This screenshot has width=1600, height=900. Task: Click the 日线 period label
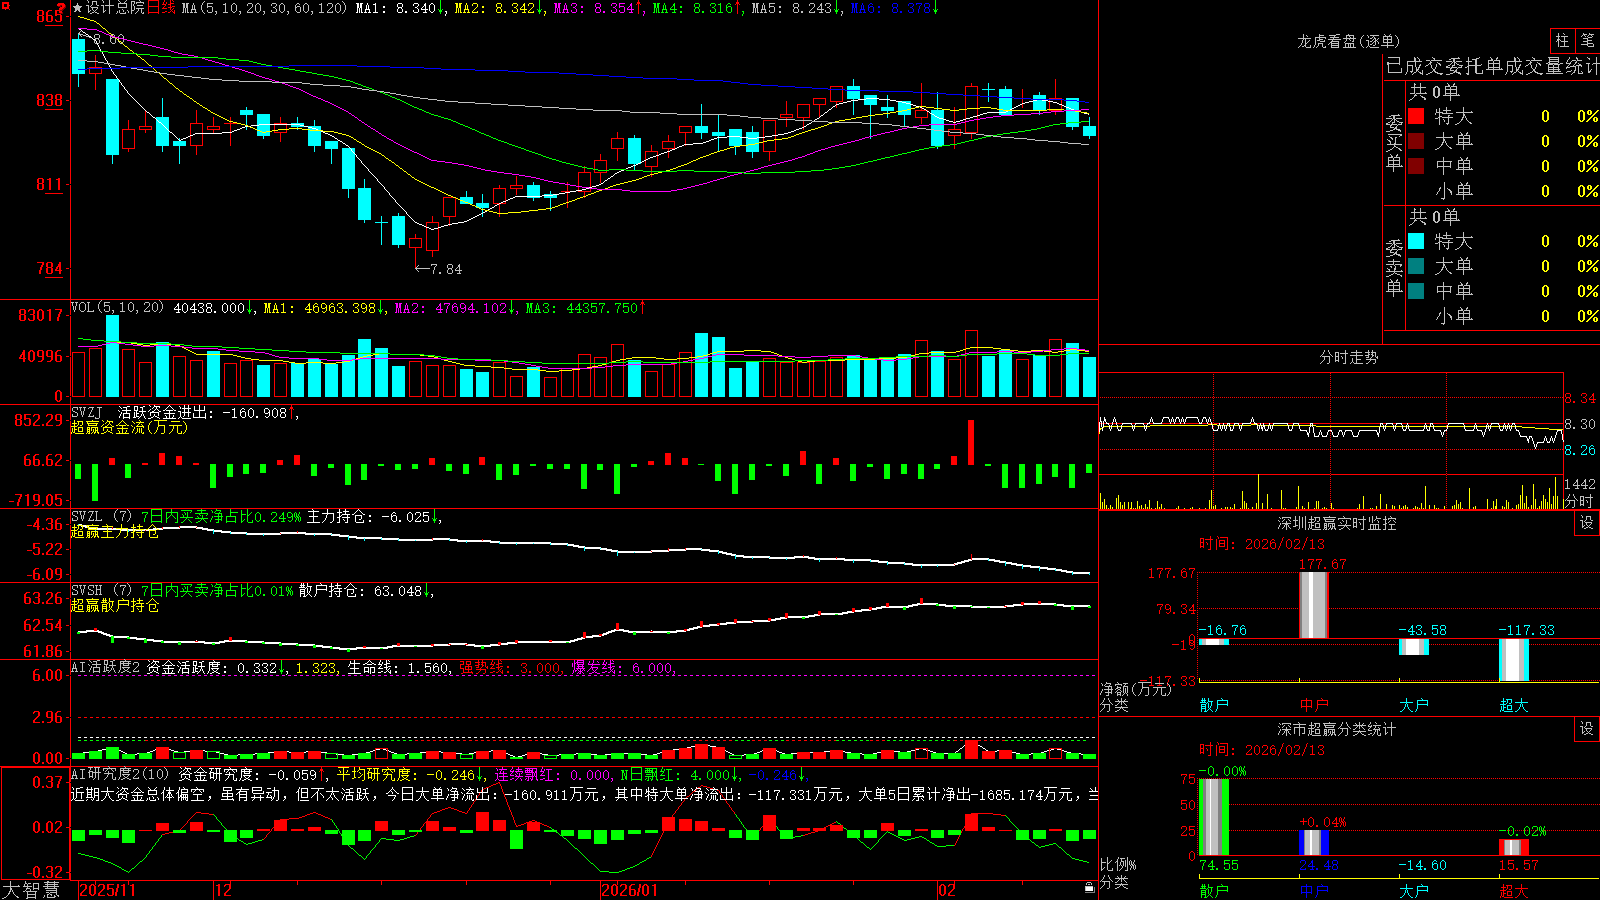coord(161,8)
